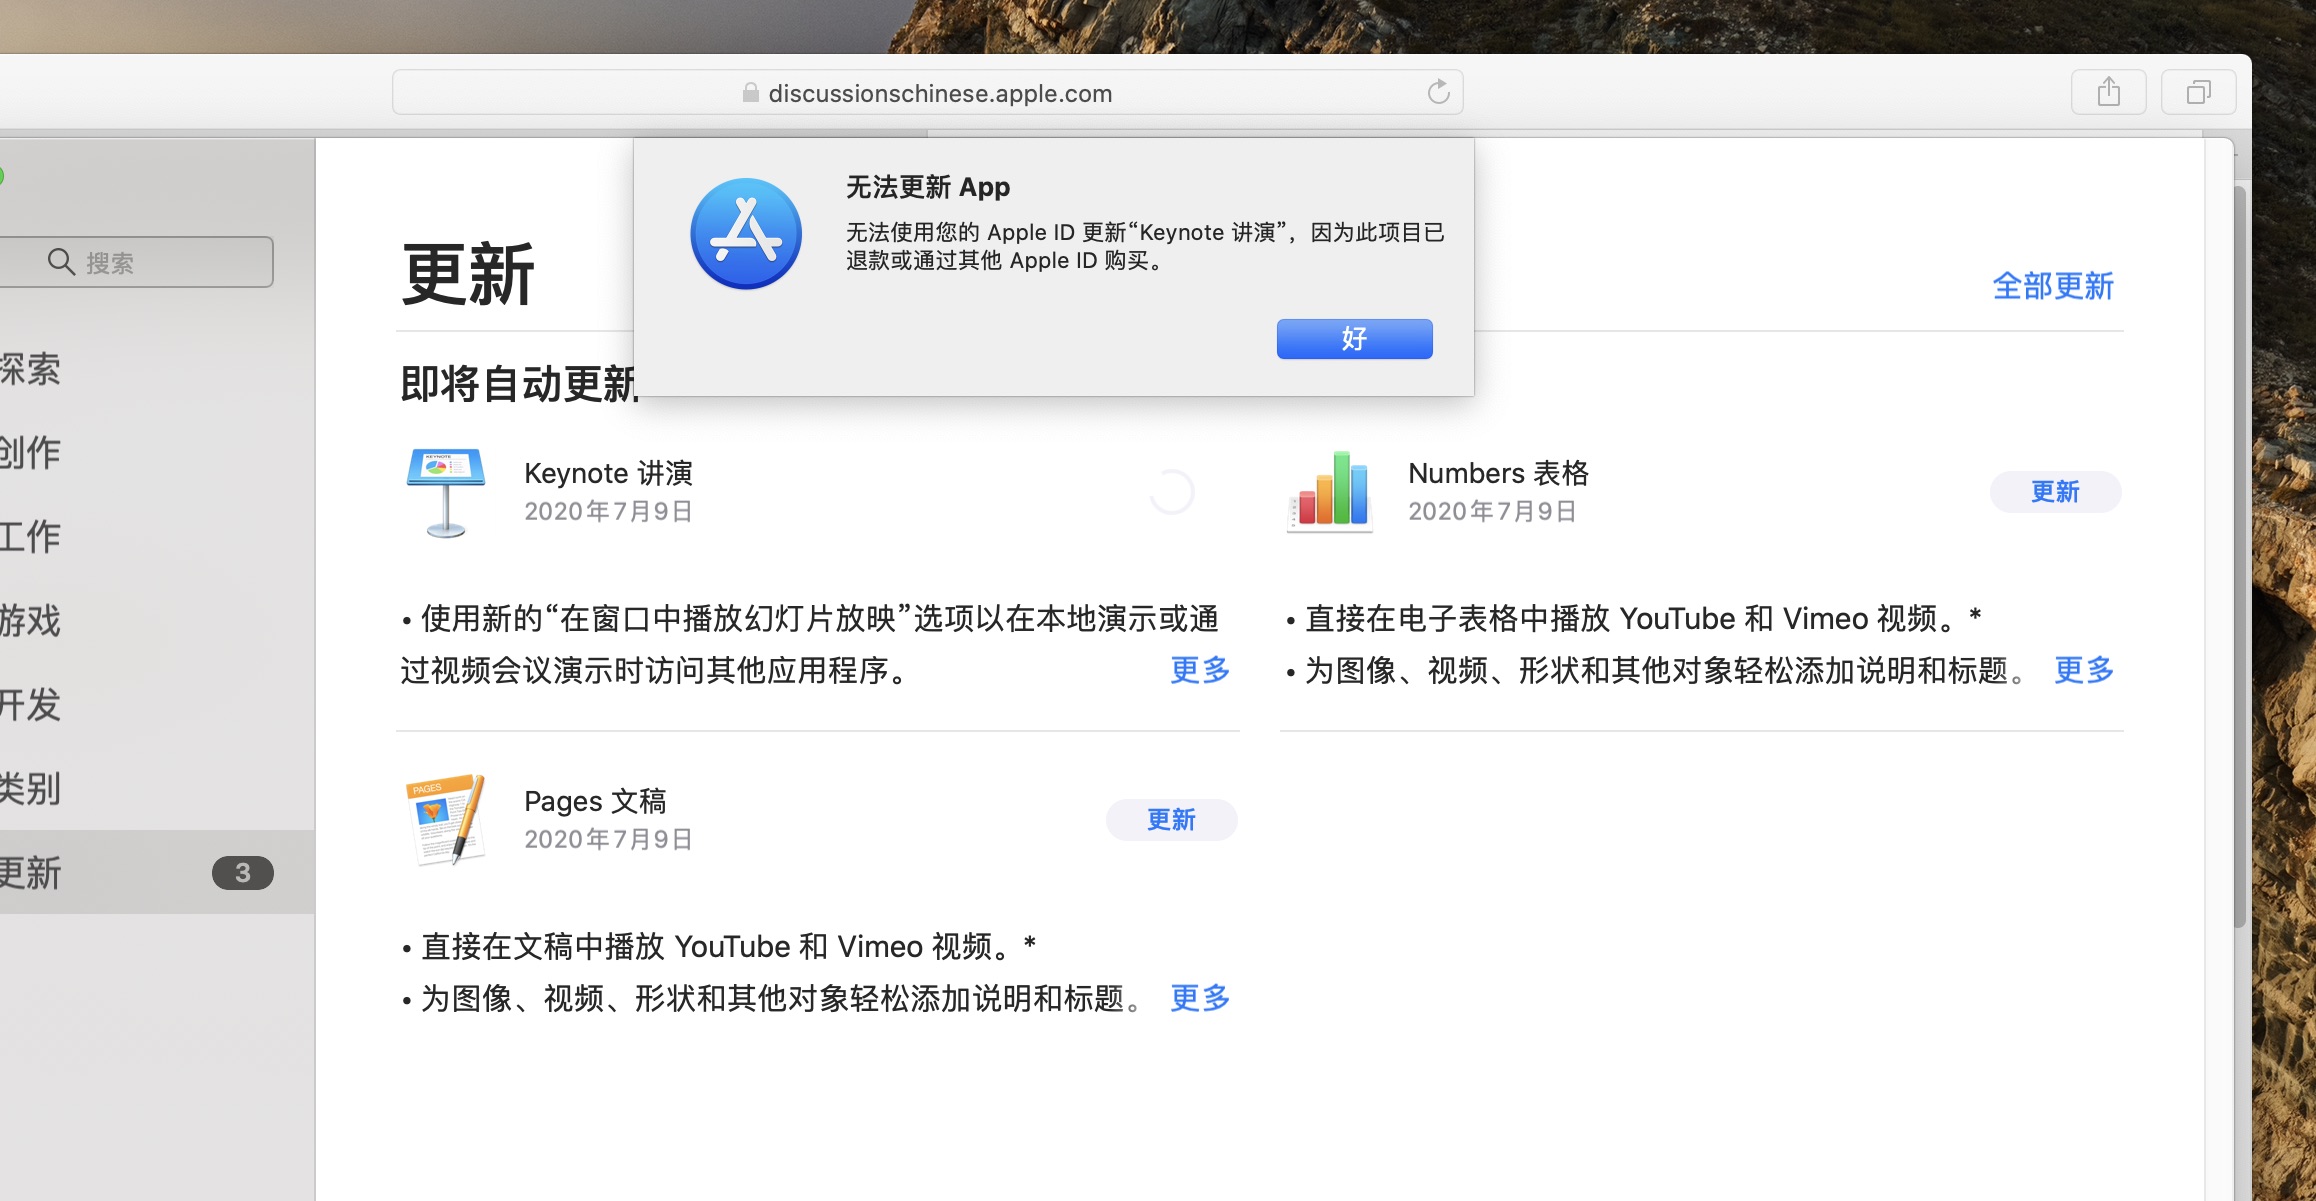Click the search magnifier icon
2316x1201 pixels.
tap(61, 262)
